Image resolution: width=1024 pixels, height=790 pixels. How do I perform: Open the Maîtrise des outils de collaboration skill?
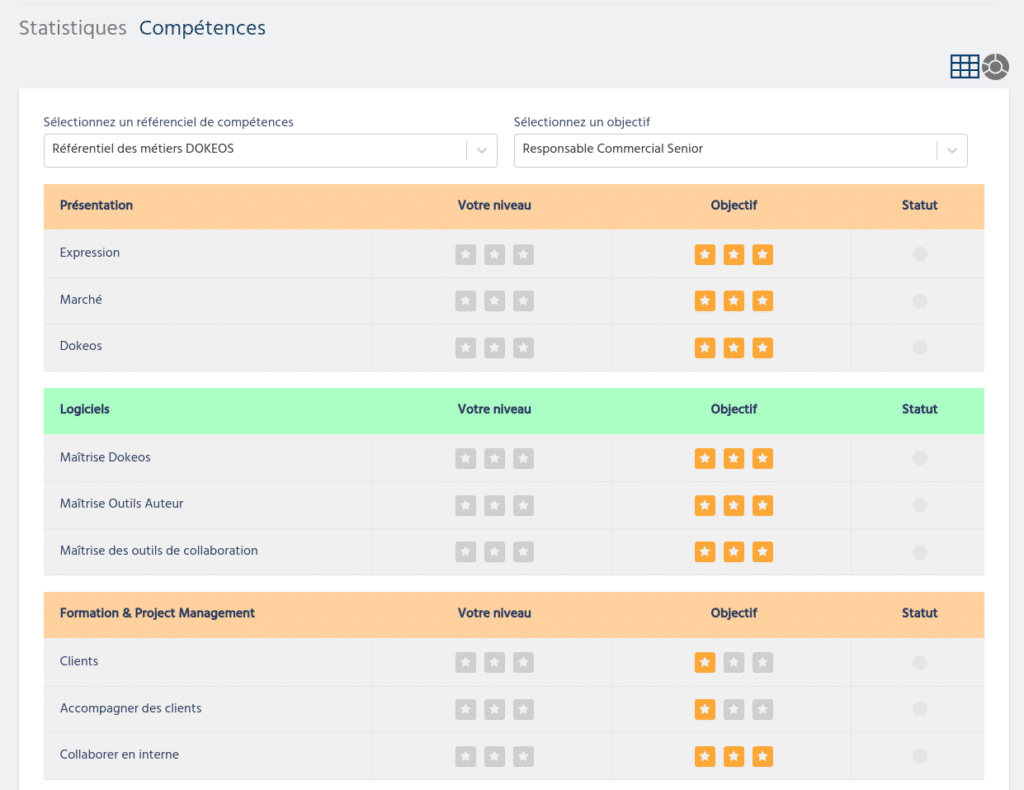click(159, 550)
